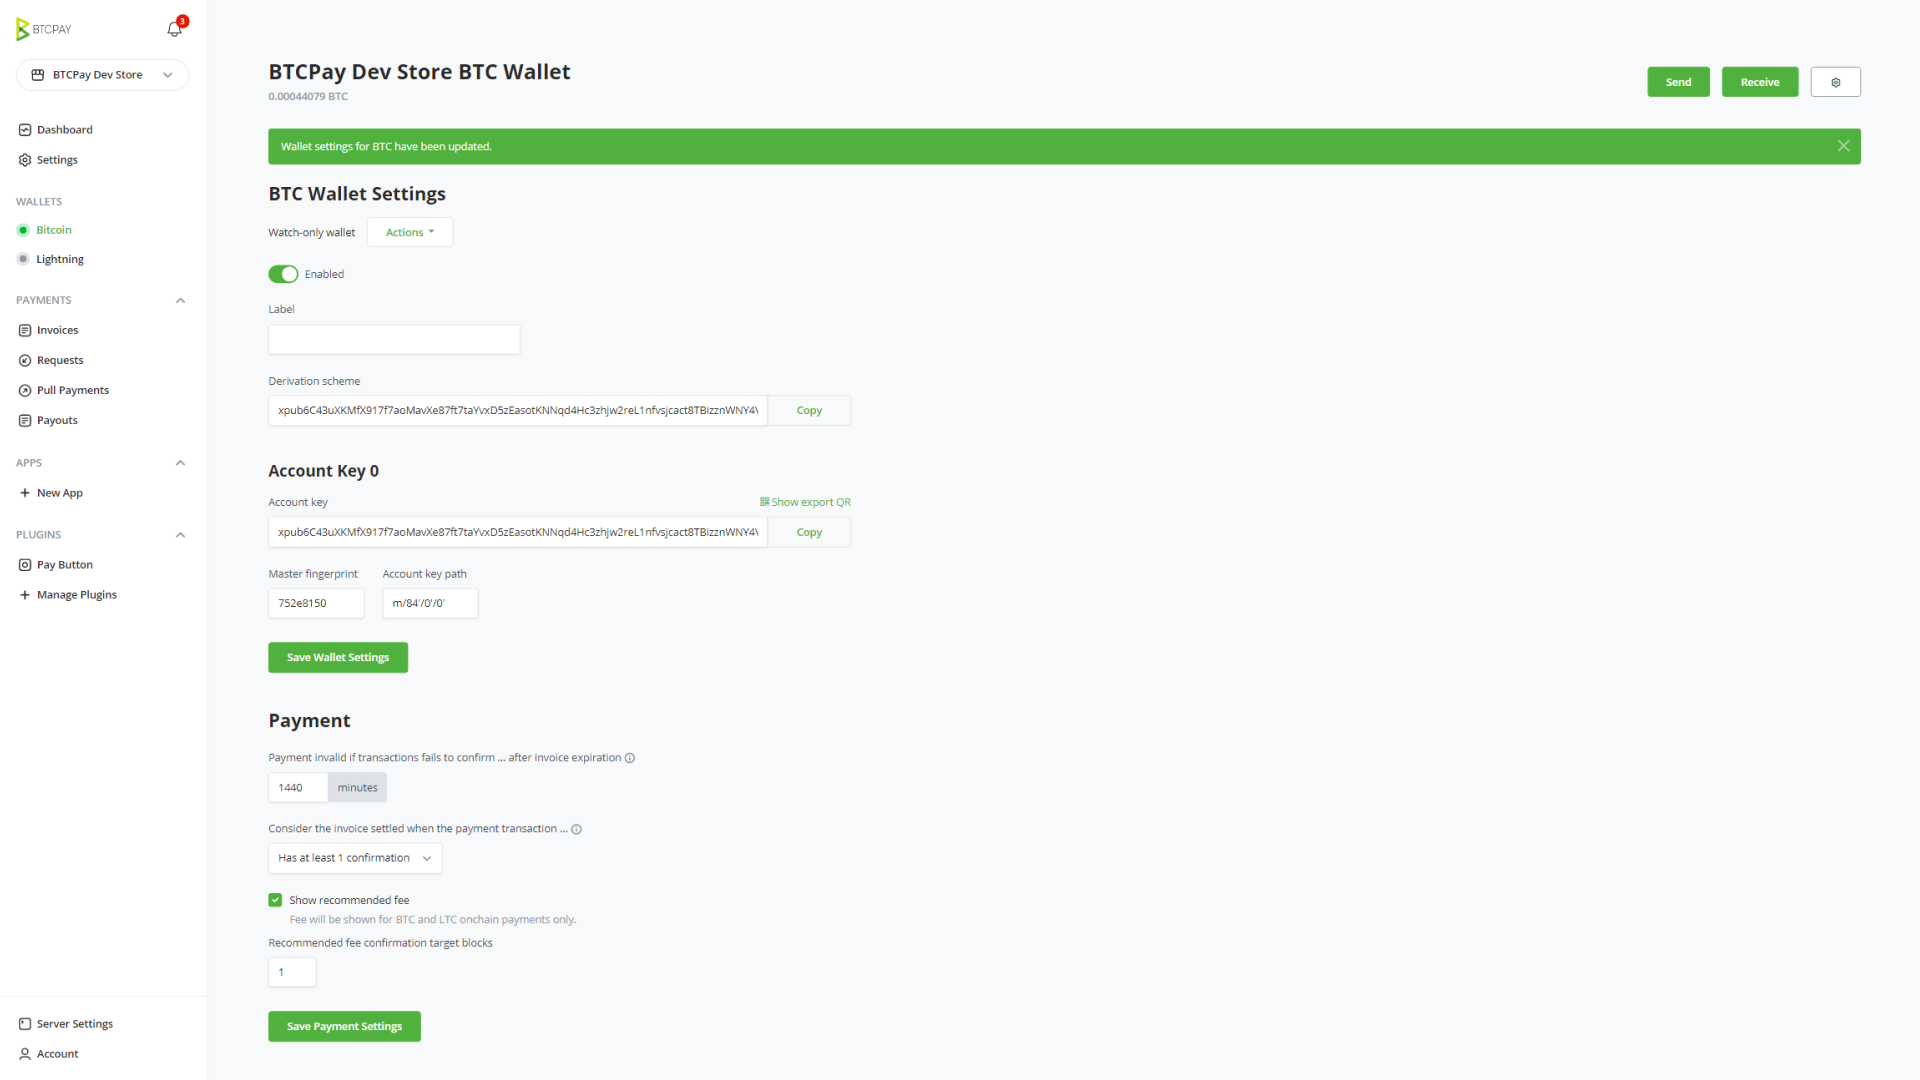The image size is (1920, 1080).
Task: Click the Pay Button plugin icon
Action: click(25, 564)
